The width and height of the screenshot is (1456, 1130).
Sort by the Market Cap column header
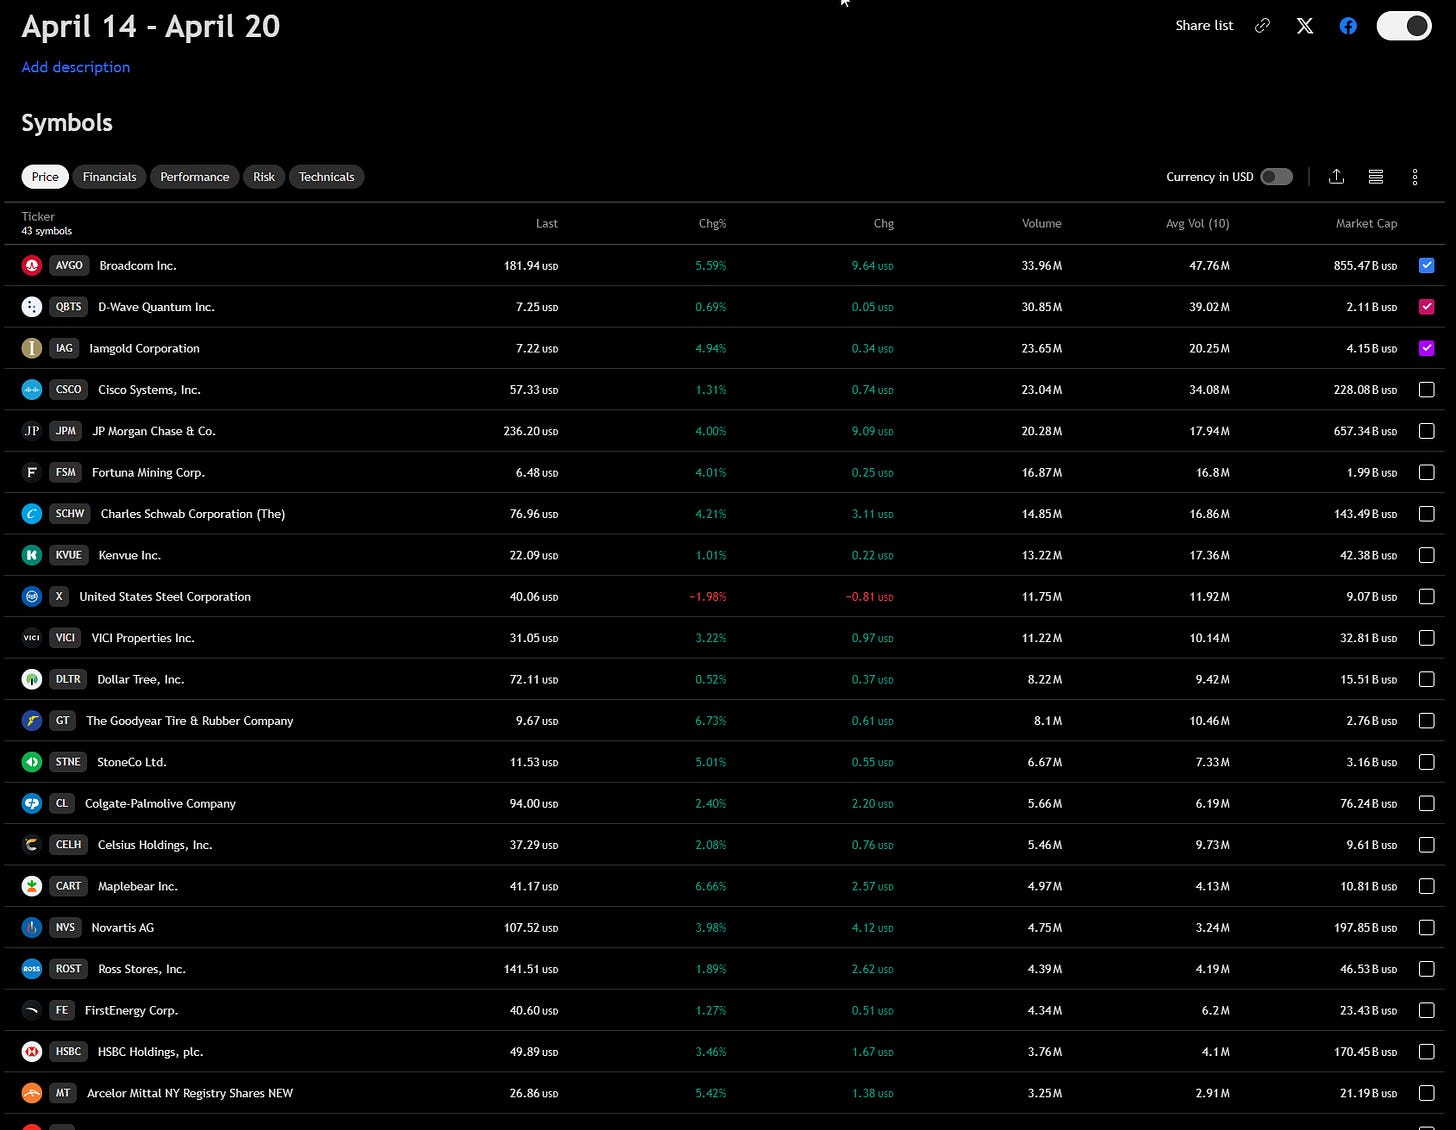[1366, 224]
